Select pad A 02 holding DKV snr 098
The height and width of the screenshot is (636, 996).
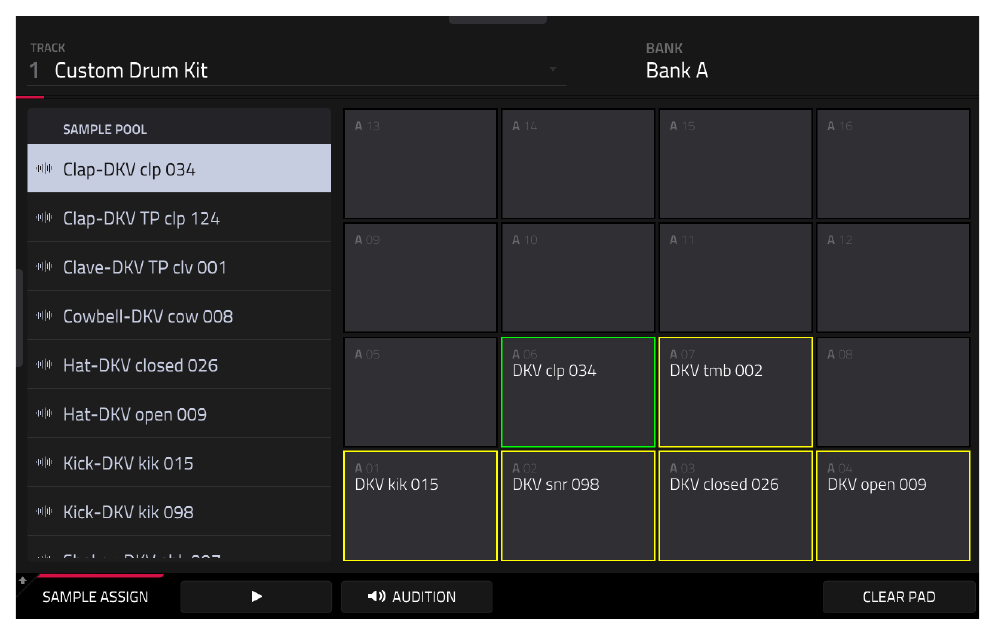(x=578, y=506)
